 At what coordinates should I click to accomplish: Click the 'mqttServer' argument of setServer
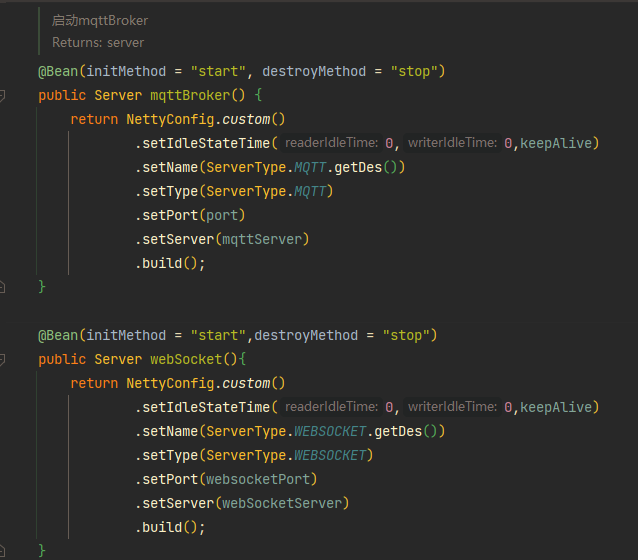pos(262,239)
